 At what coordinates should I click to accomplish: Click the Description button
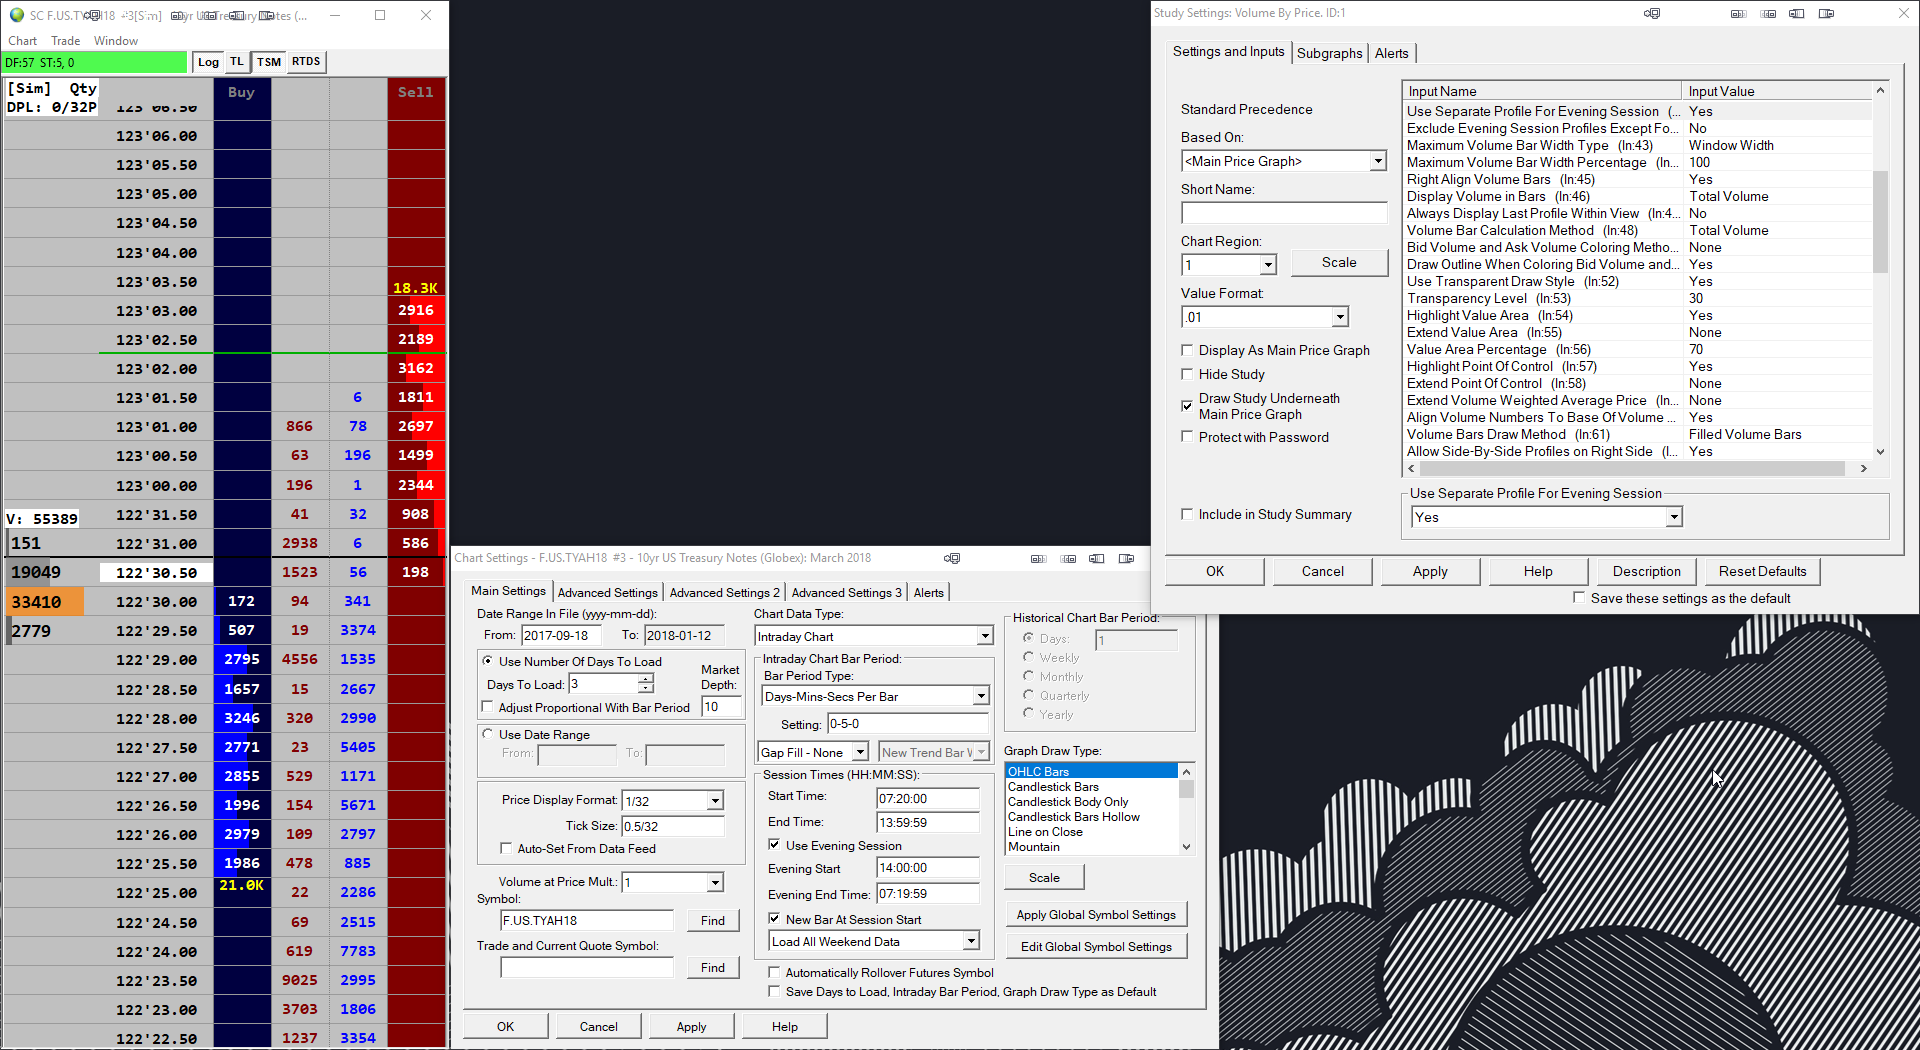(x=1646, y=571)
